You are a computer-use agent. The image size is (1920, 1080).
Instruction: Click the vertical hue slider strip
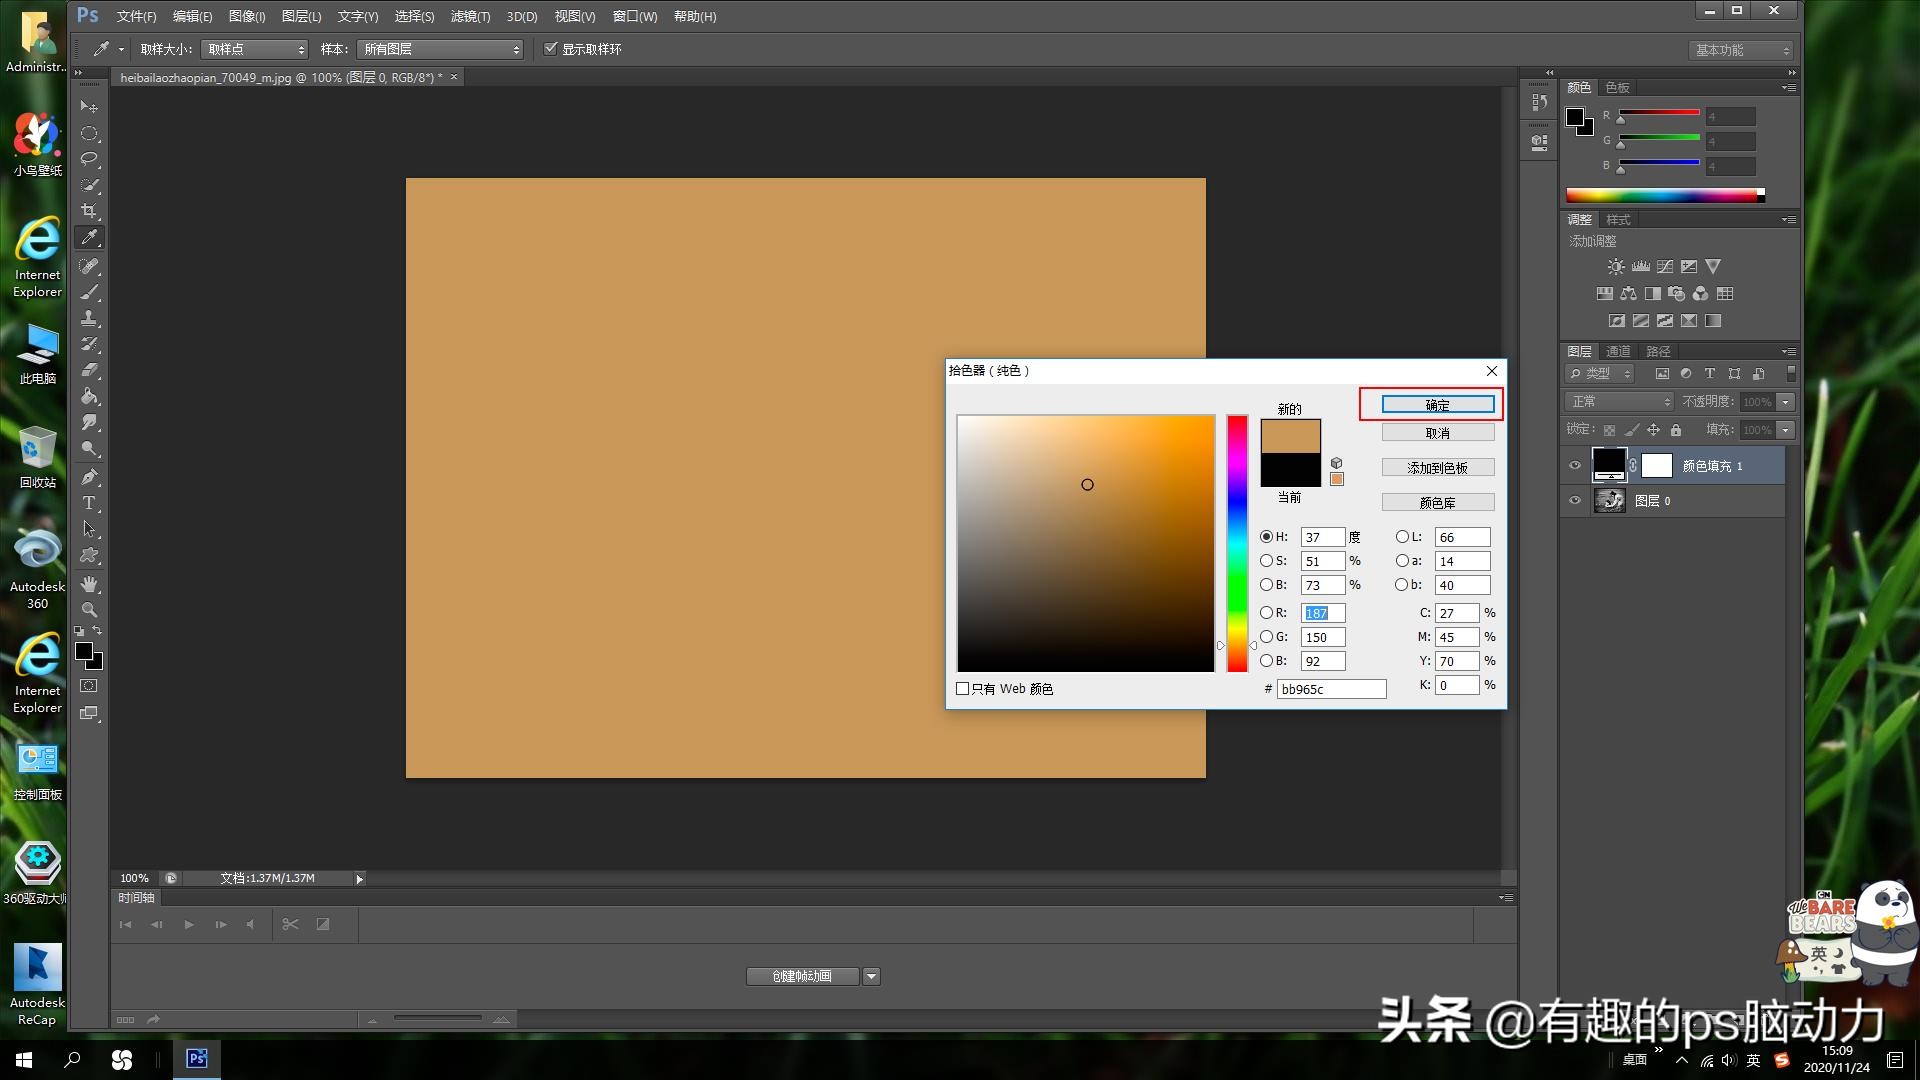click(x=1237, y=543)
